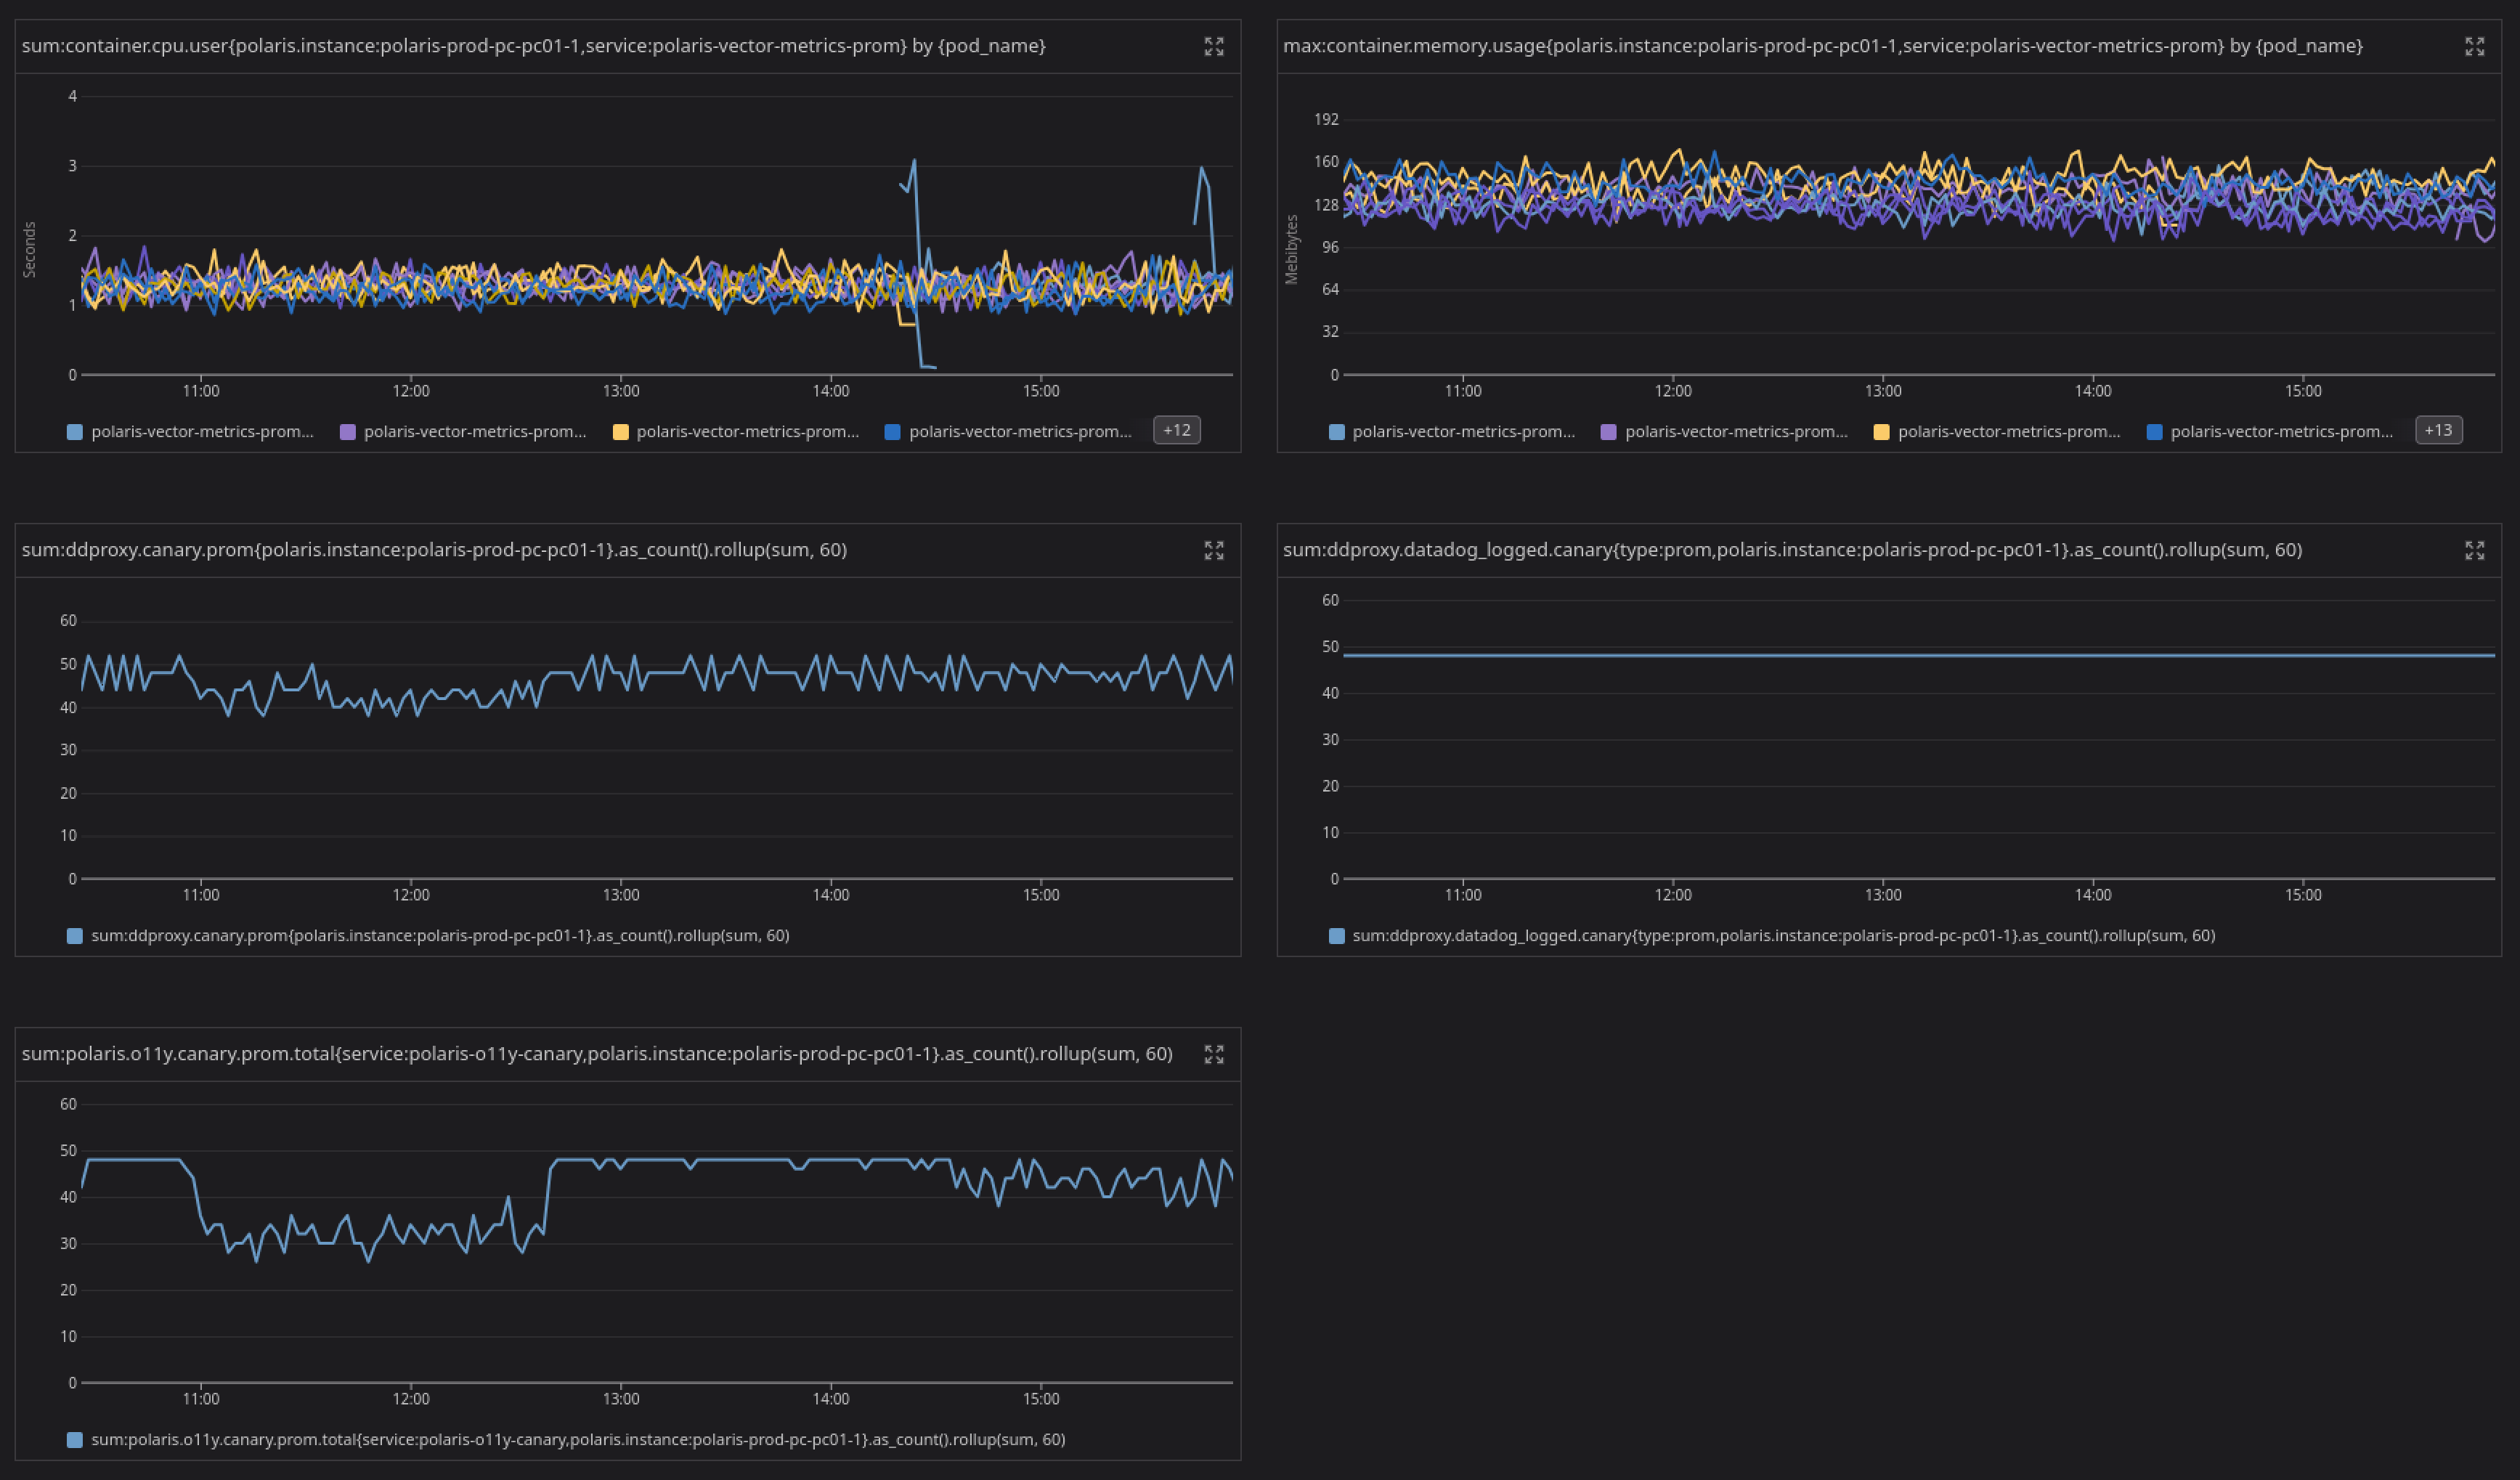Screen dimensions: 2520x1480
Task: Click the legend marker for ddproxy.canary.prom series
Action: (x=73, y=935)
